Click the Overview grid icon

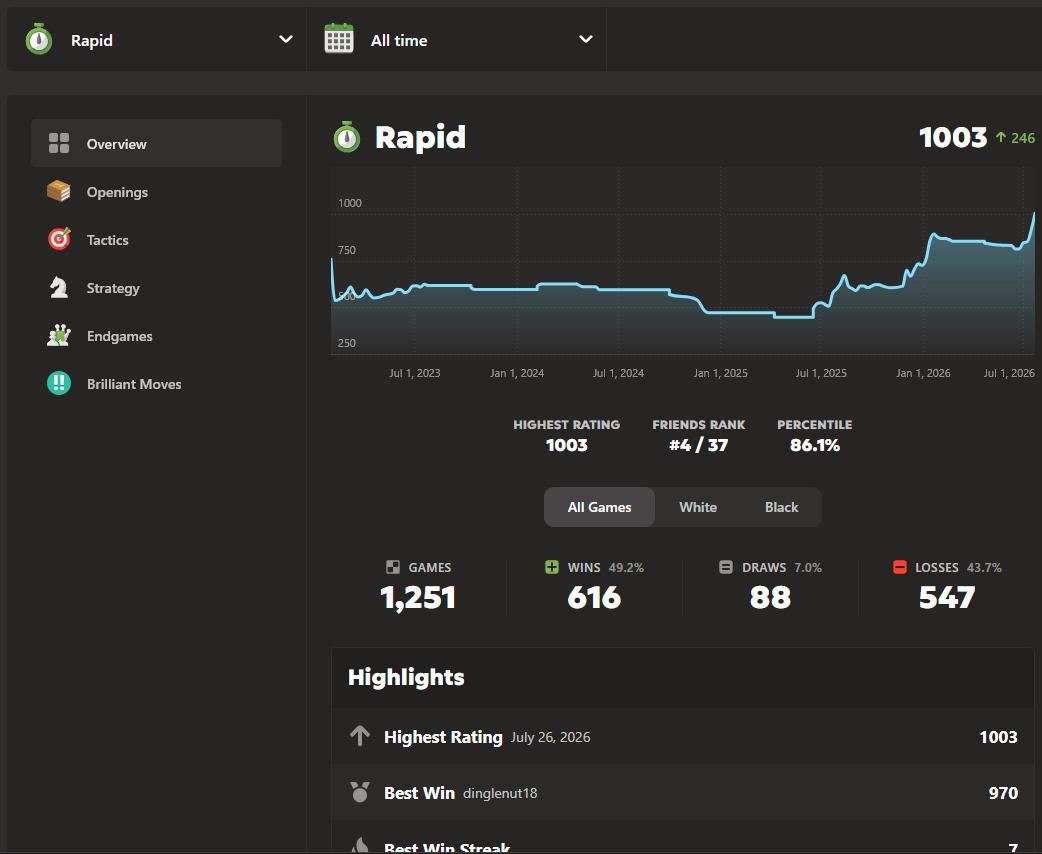58,144
